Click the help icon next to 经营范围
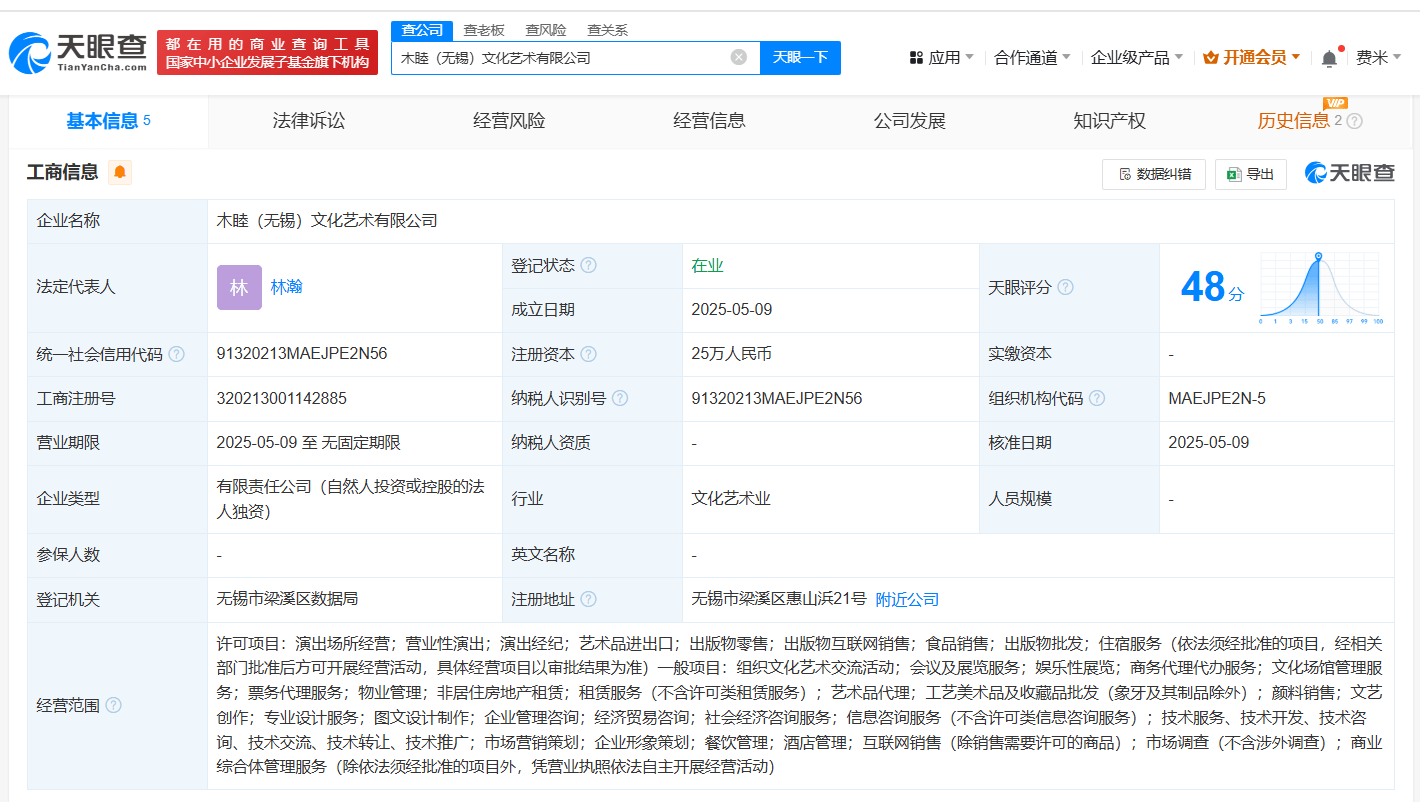Image resolution: width=1420 pixels, height=802 pixels. point(113,705)
